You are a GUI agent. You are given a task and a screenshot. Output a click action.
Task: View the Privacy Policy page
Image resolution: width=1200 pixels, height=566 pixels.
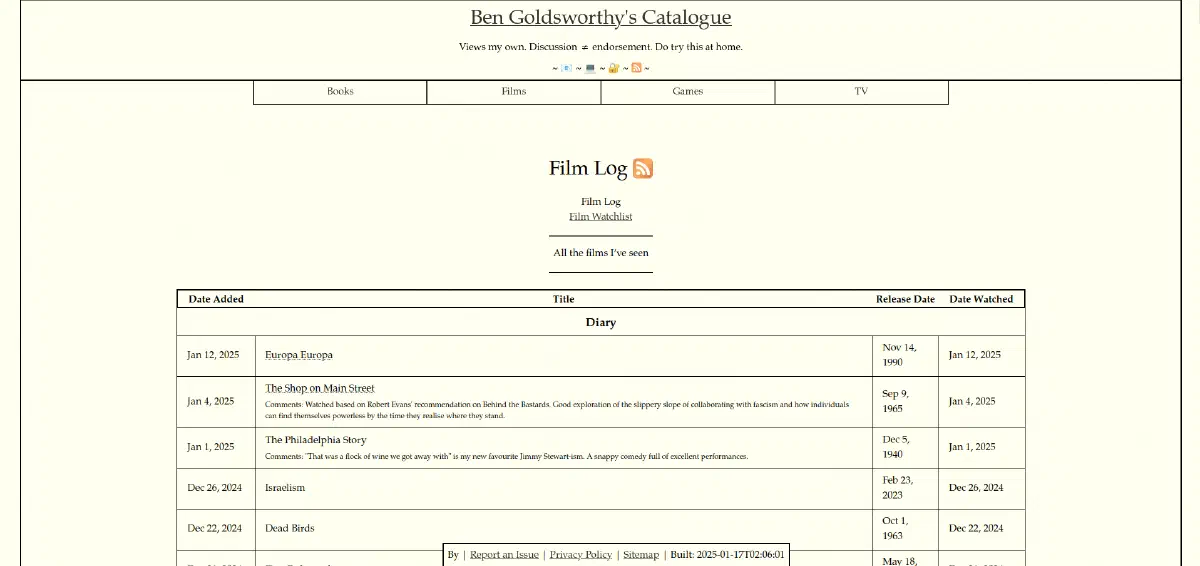pos(581,555)
